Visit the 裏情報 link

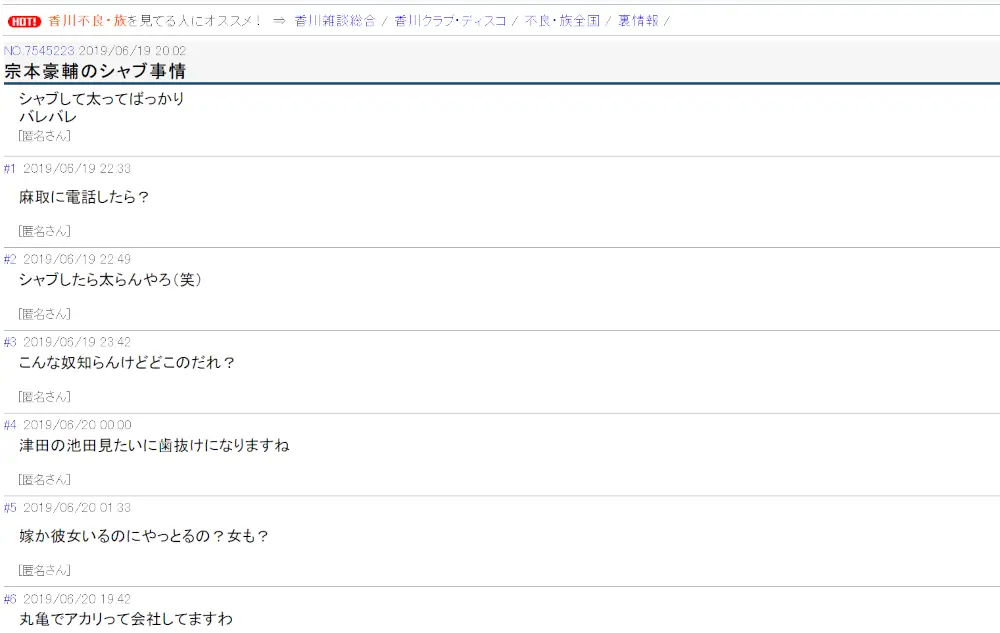(638, 21)
